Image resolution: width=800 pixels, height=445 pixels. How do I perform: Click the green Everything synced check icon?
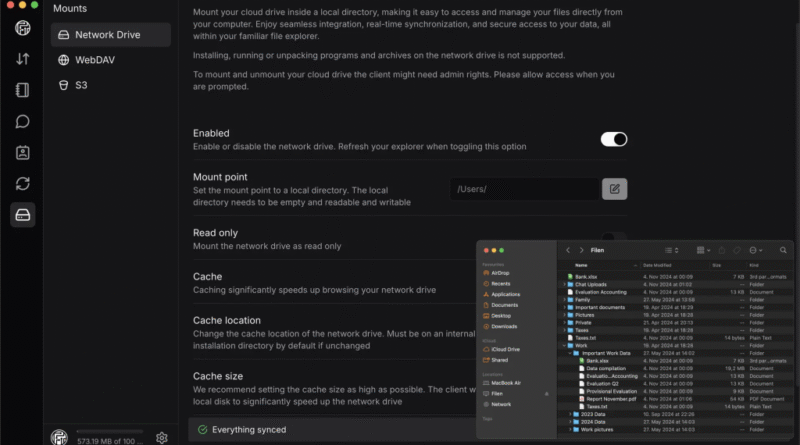(x=203, y=430)
